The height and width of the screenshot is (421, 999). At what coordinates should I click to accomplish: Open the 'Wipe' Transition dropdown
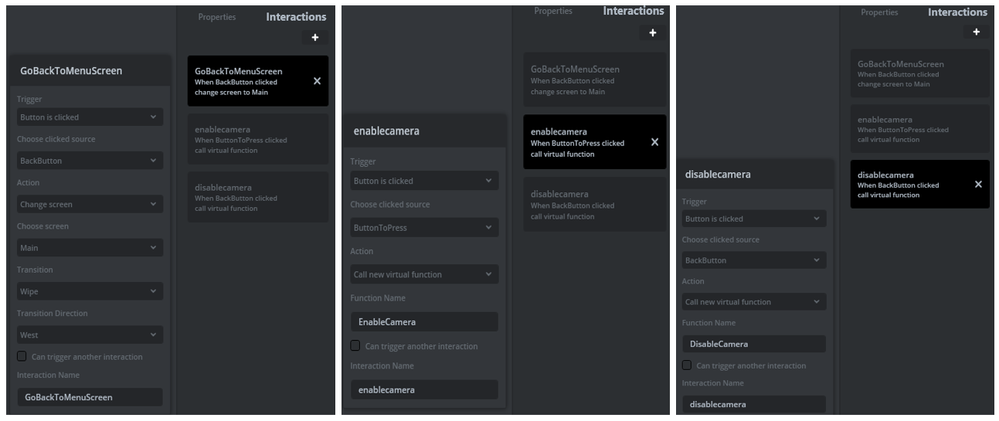click(90, 291)
